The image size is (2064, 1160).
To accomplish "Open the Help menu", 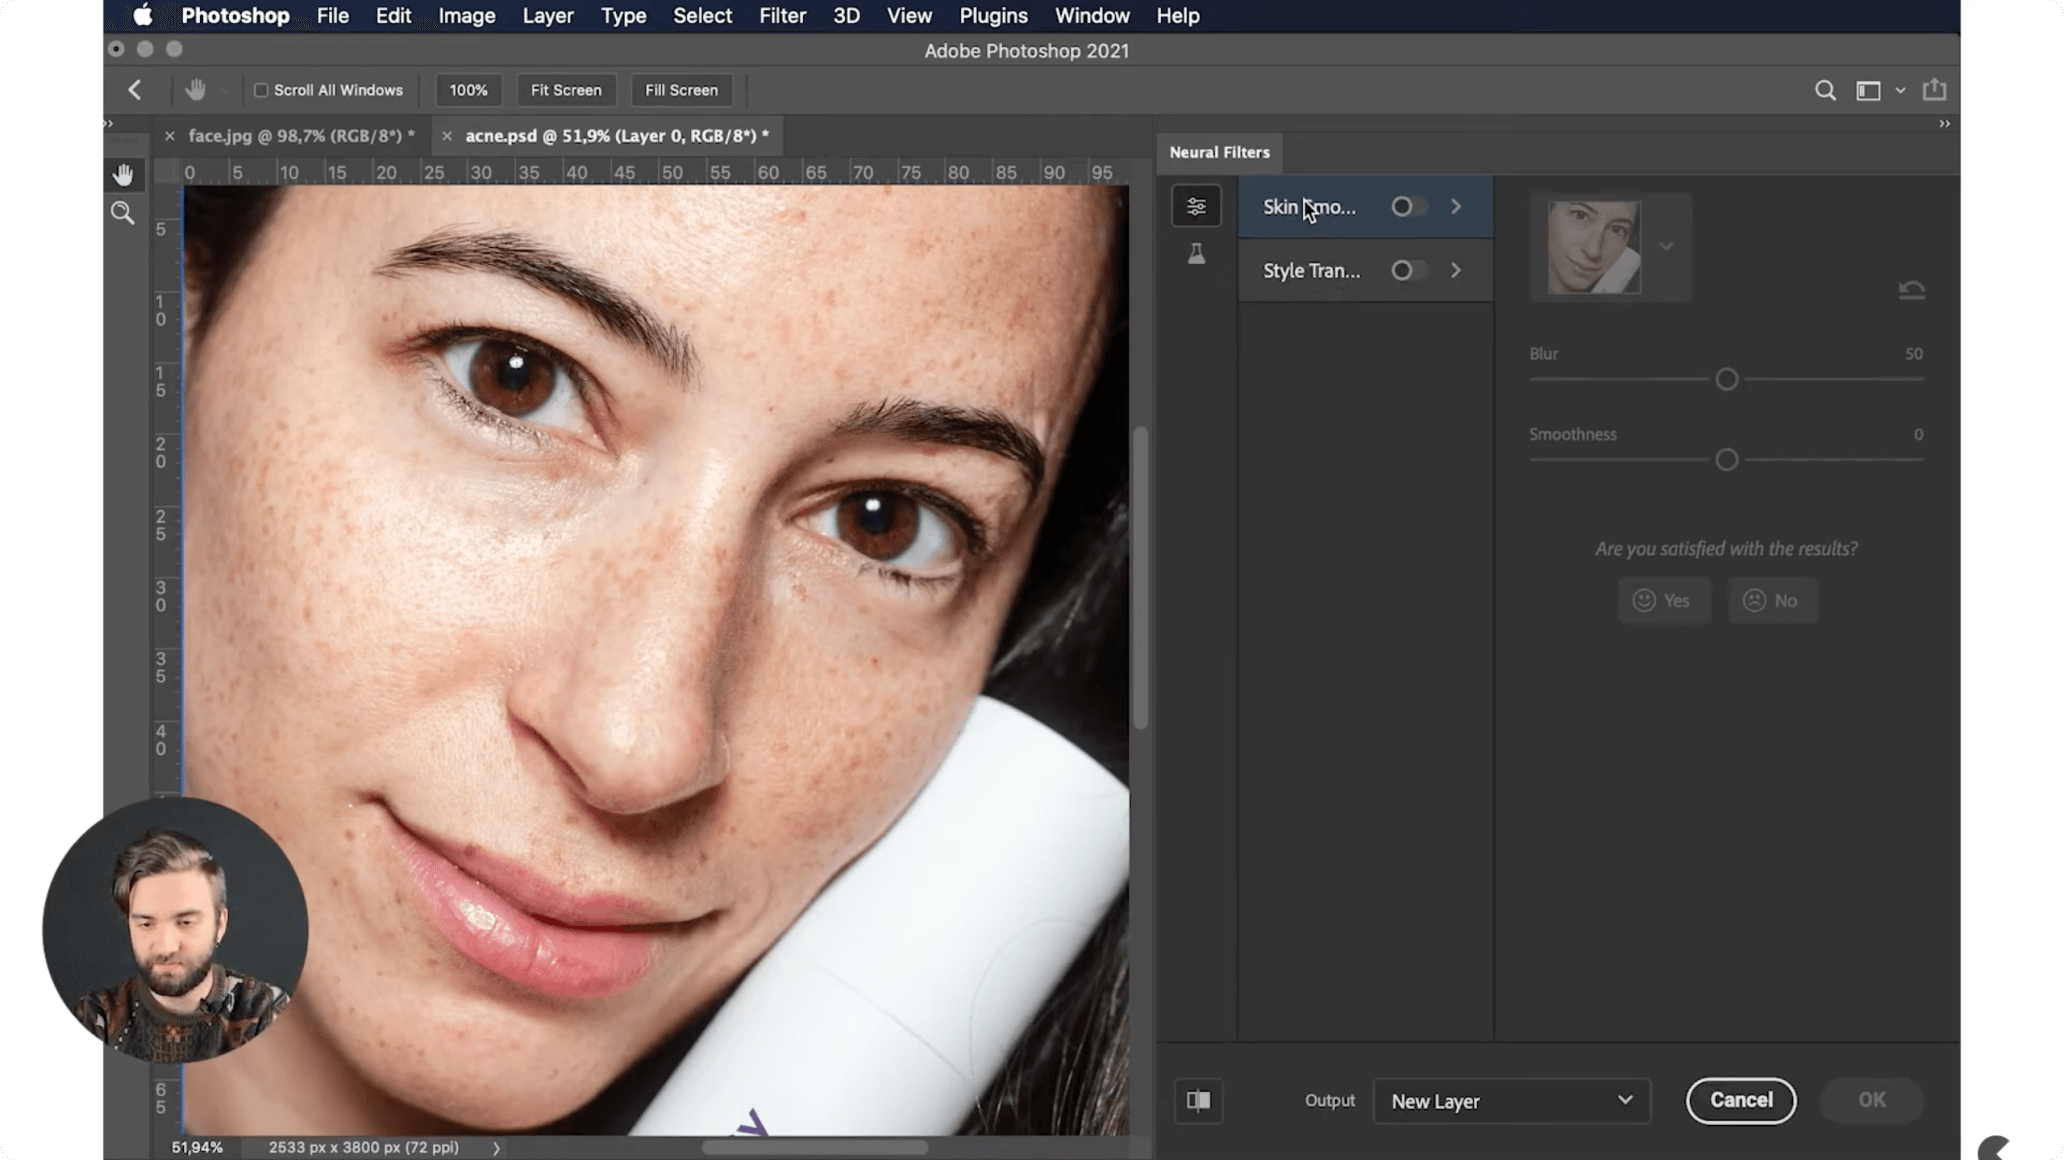I will pos(1177,16).
